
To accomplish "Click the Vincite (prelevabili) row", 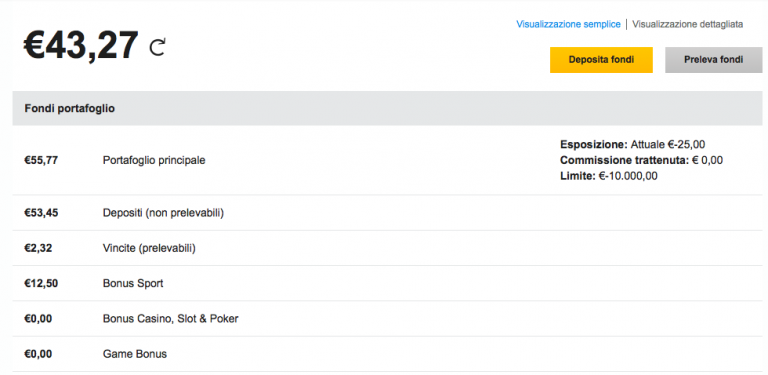I will pos(387,248).
